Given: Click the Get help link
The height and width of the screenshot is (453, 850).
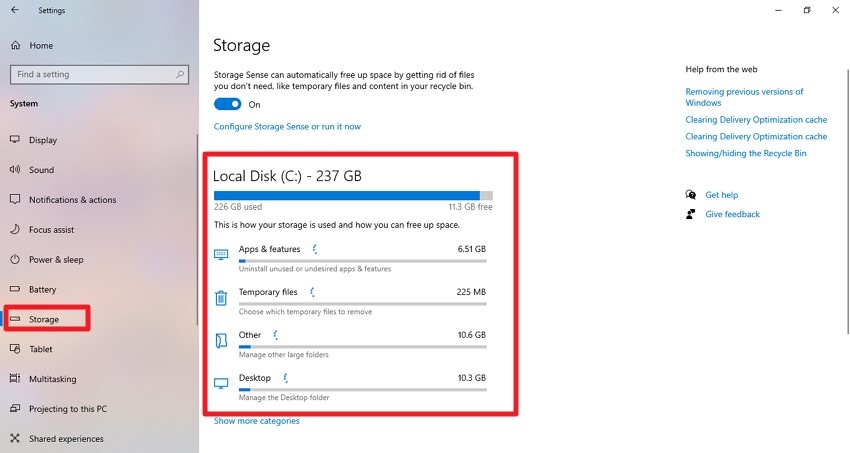Looking at the screenshot, I should (x=722, y=195).
